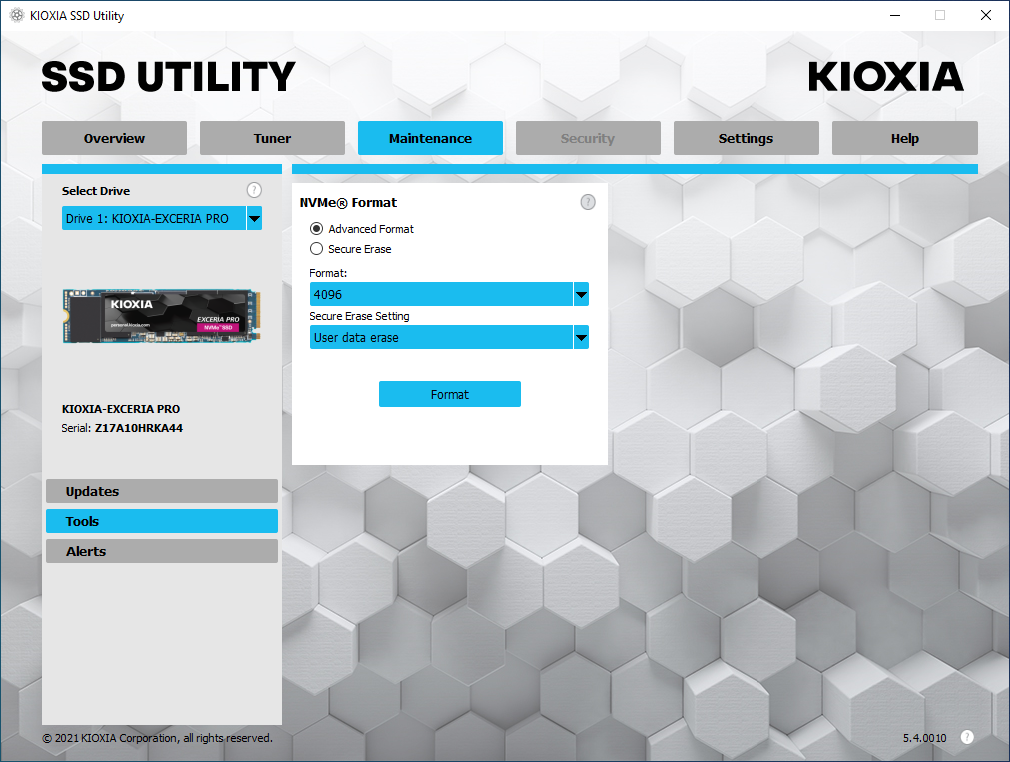
Task: Click the KIOXIA Corporation copyright text
Action: point(158,738)
